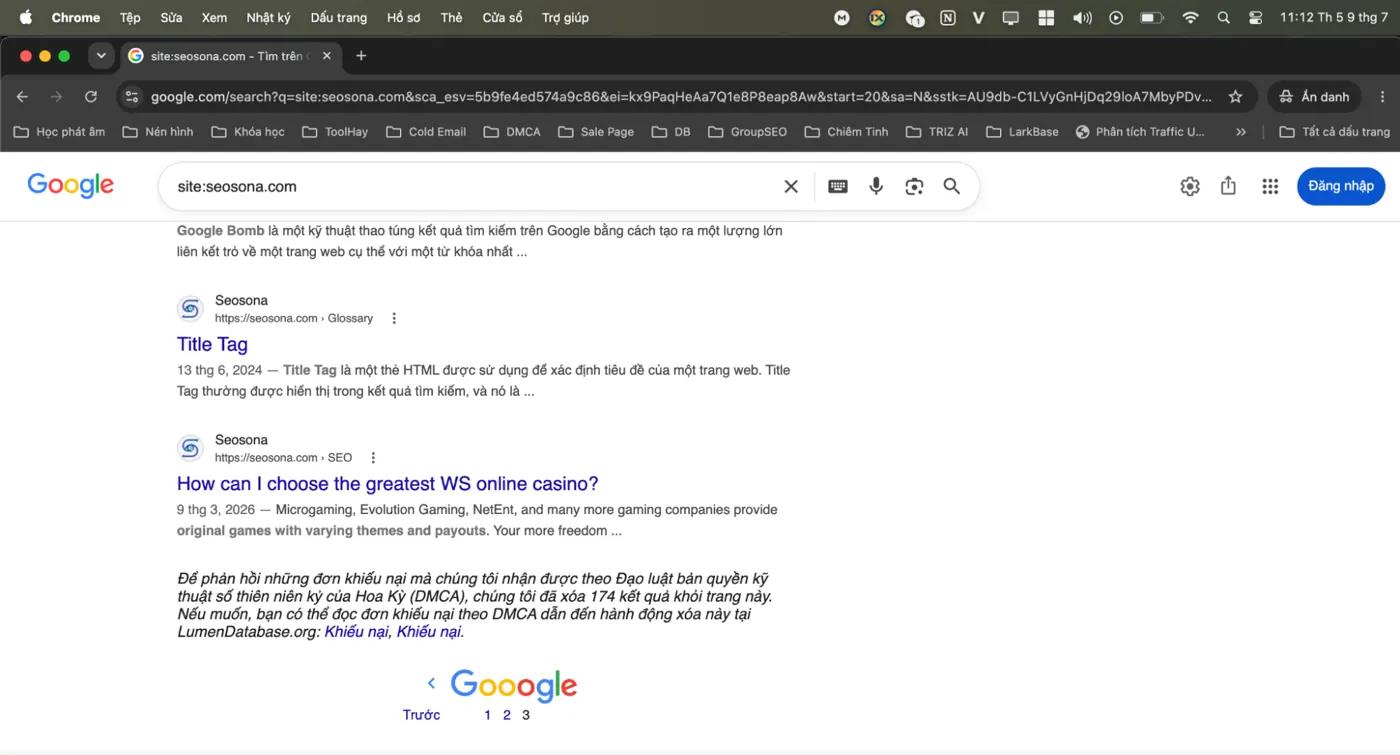Open the Cửa sổ menu

click(x=502, y=17)
